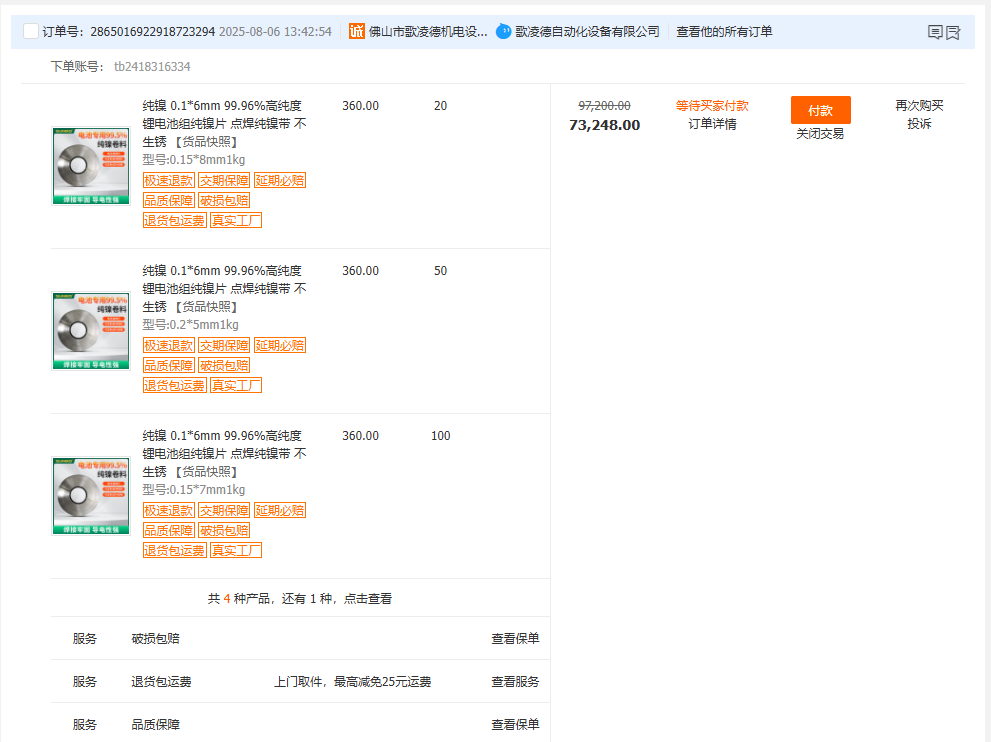Click 交期保障 tag on 0.15*8mm1kg item
This screenshot has height=742, width=991.
[x=224, y=180]
